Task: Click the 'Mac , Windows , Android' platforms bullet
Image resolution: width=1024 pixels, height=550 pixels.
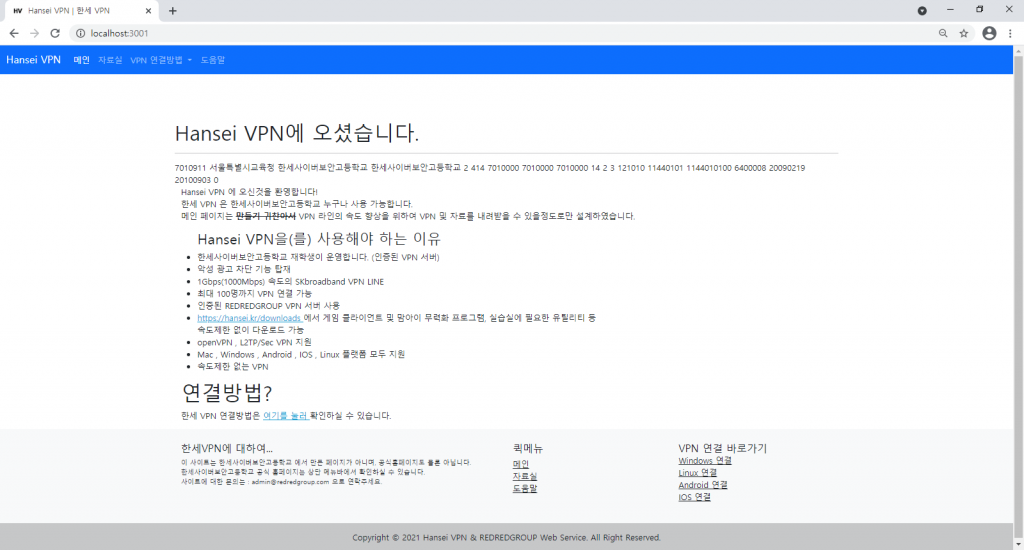Action: click(301, 355)
